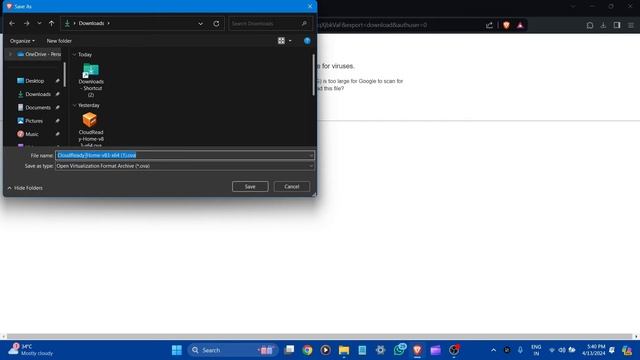Open the File name history dropdown
This screenshot has width=640, height=360.
pos(311,156)
